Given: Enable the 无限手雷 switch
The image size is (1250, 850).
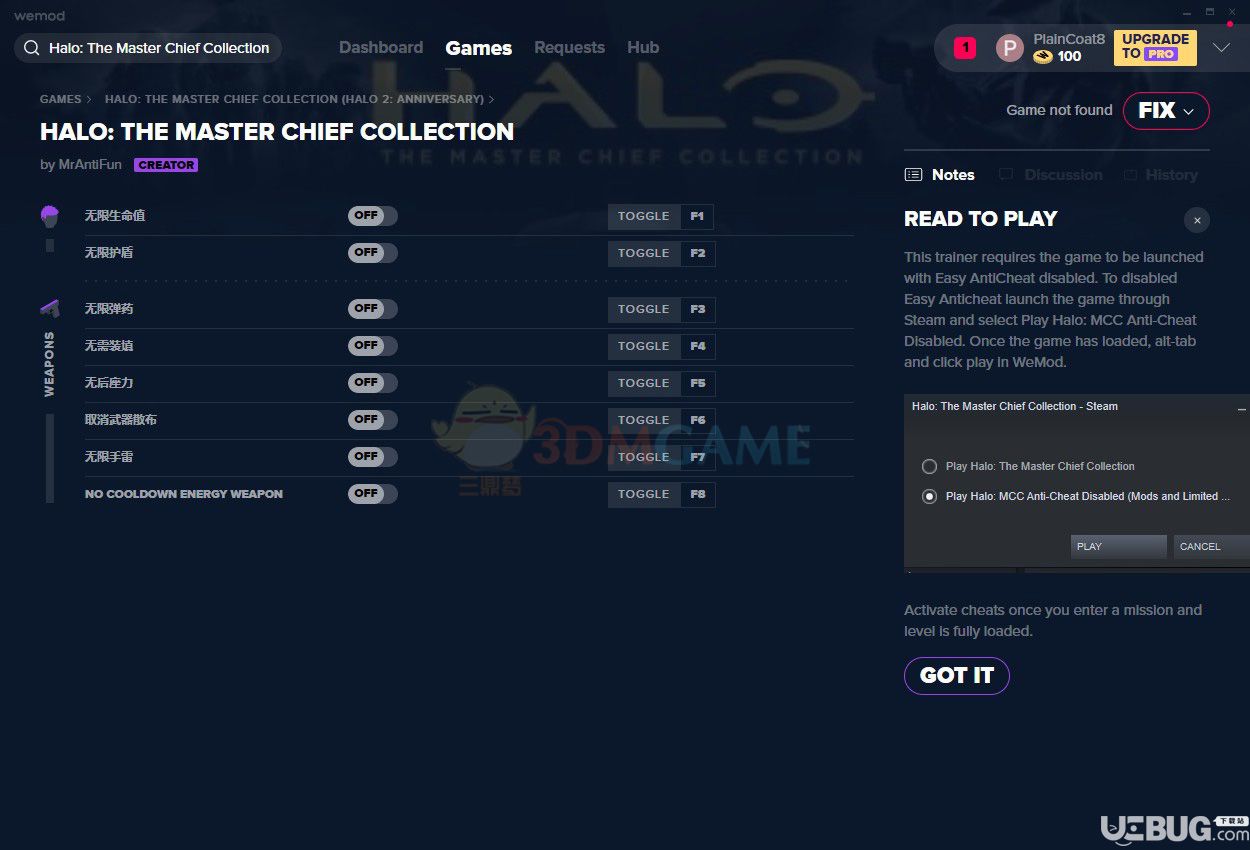Looking at the screenshot, I should (x=373, y=457).
